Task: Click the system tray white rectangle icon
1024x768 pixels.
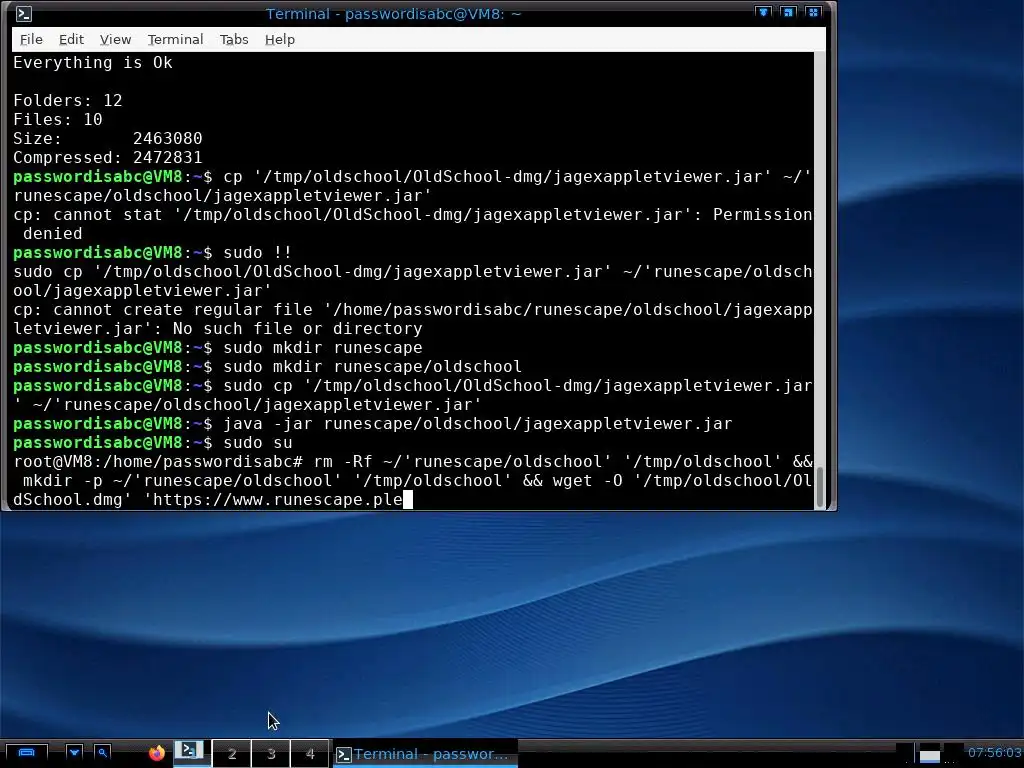Action: click(929, 756)
